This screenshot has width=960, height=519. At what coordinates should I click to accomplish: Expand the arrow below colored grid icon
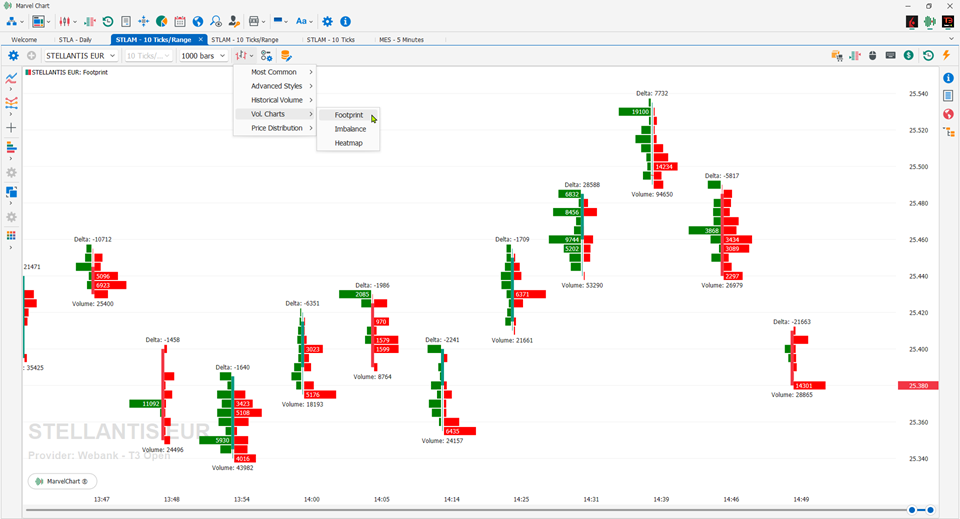tap(11, 247)
